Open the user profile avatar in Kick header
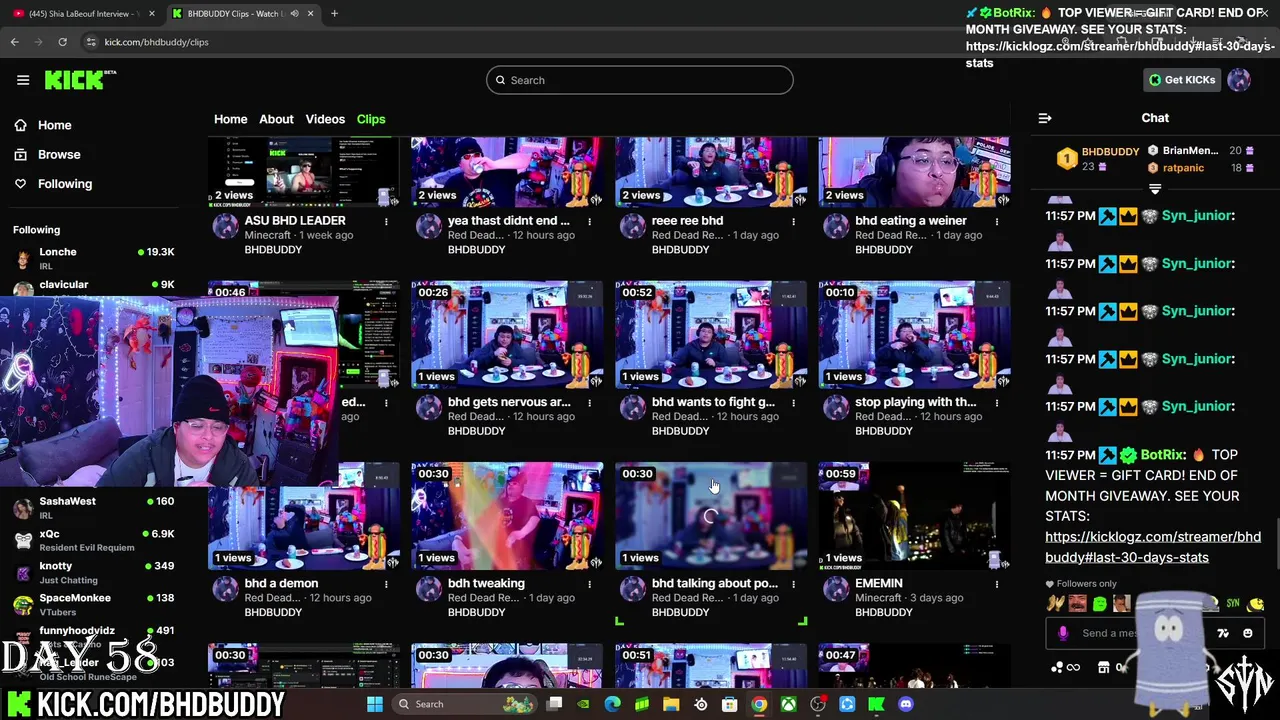This screenshot has width=1280, height=720. [1239, 80]
